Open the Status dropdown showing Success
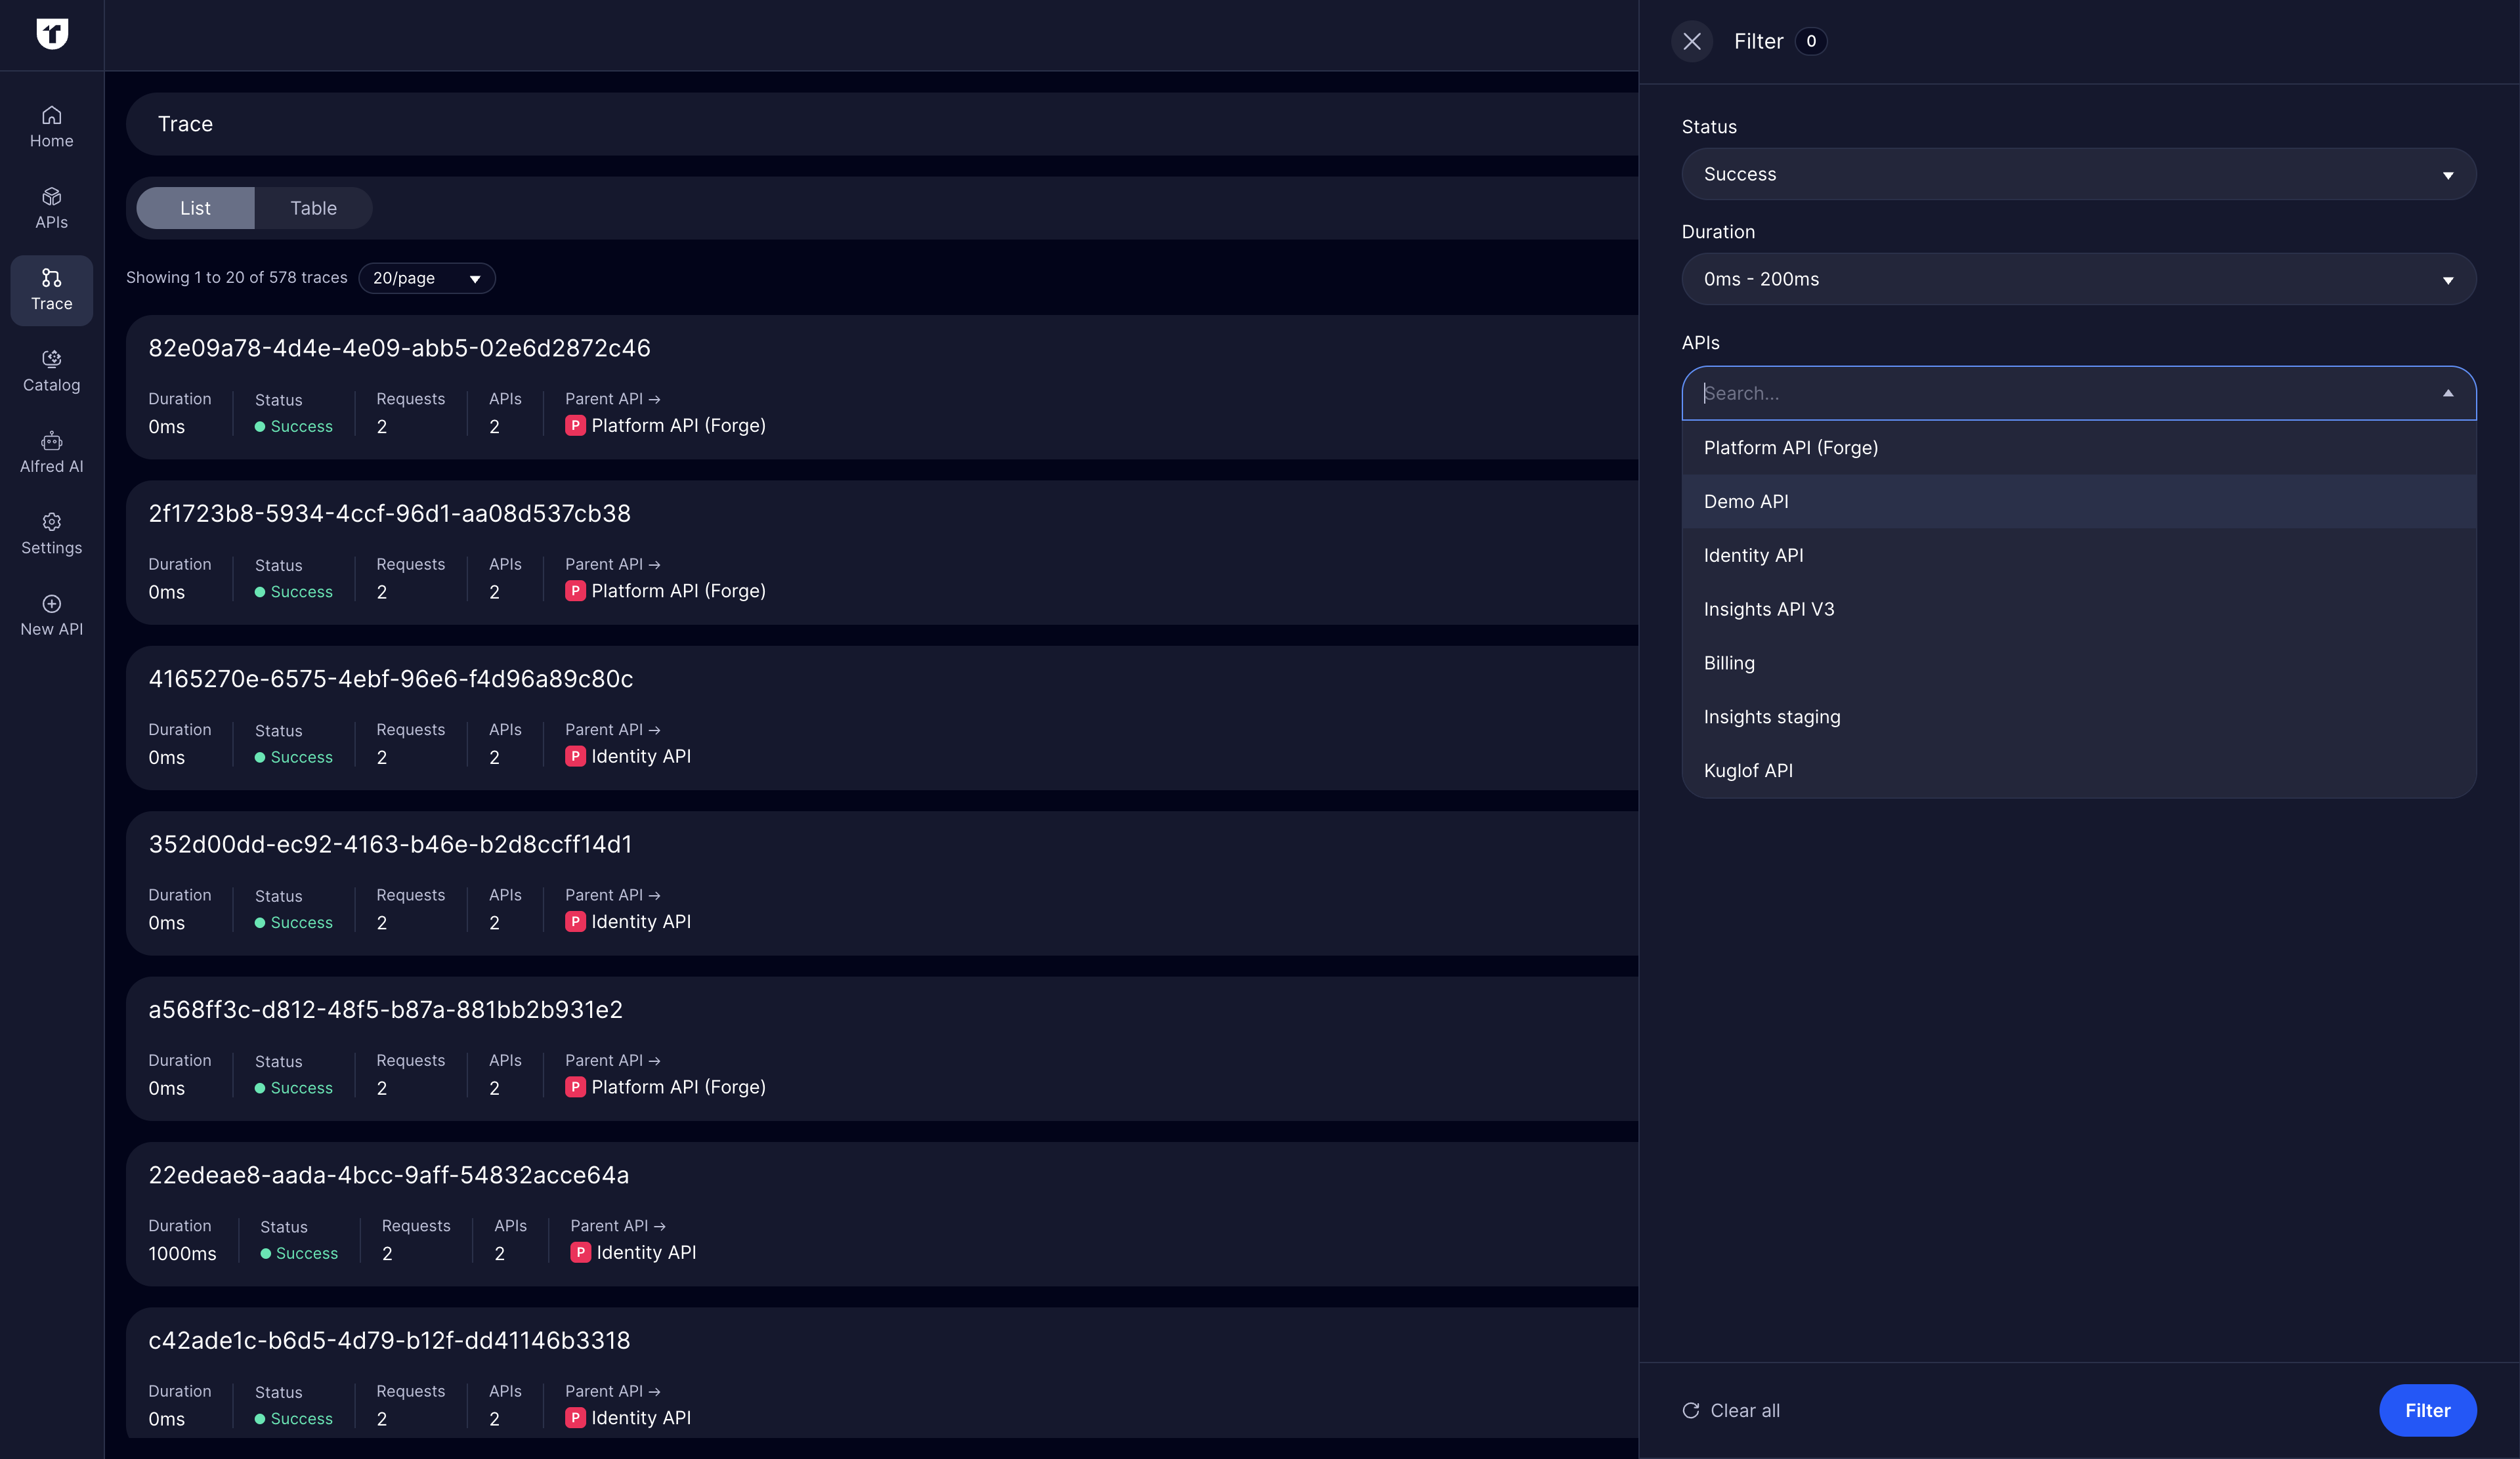2520x1459 pixels. 2079,173
